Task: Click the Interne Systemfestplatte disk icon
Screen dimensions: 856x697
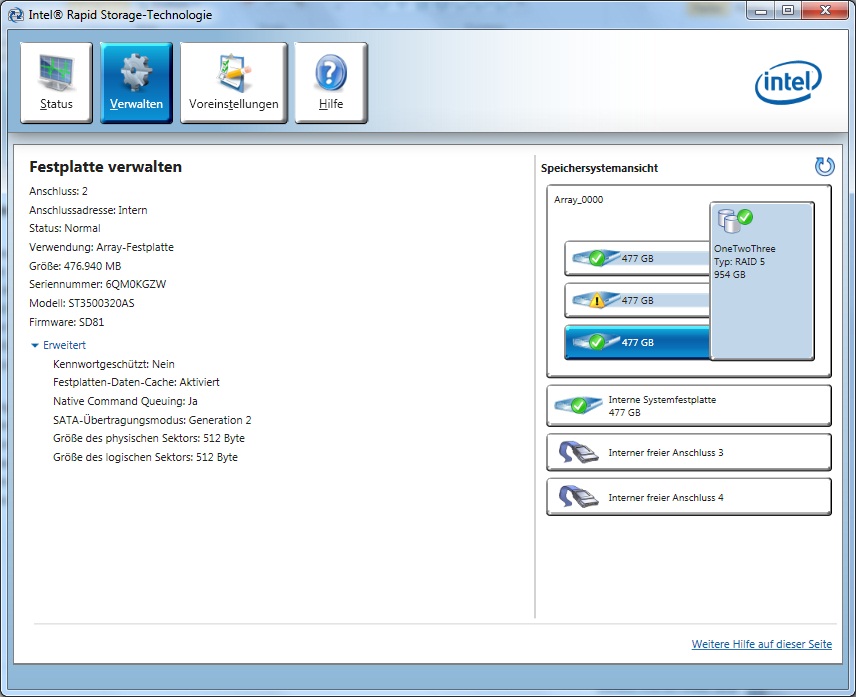Action: [577, 406]
